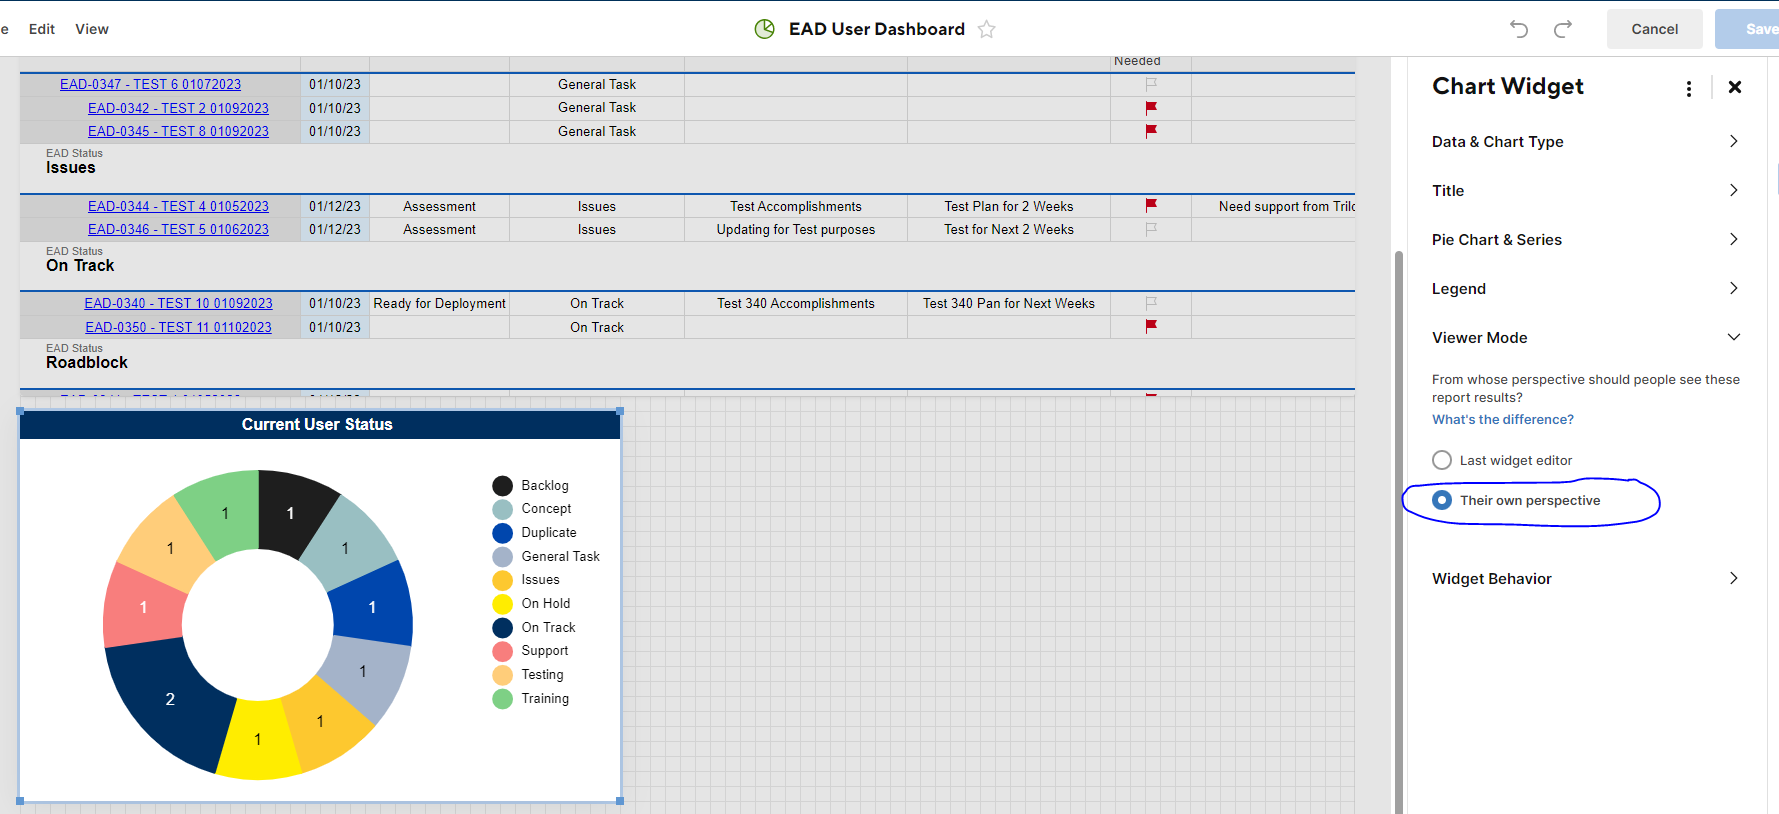This screenshot has width=1779, height=814.
Task: Click the Roadblock group heading
Action: click(87, 363)
